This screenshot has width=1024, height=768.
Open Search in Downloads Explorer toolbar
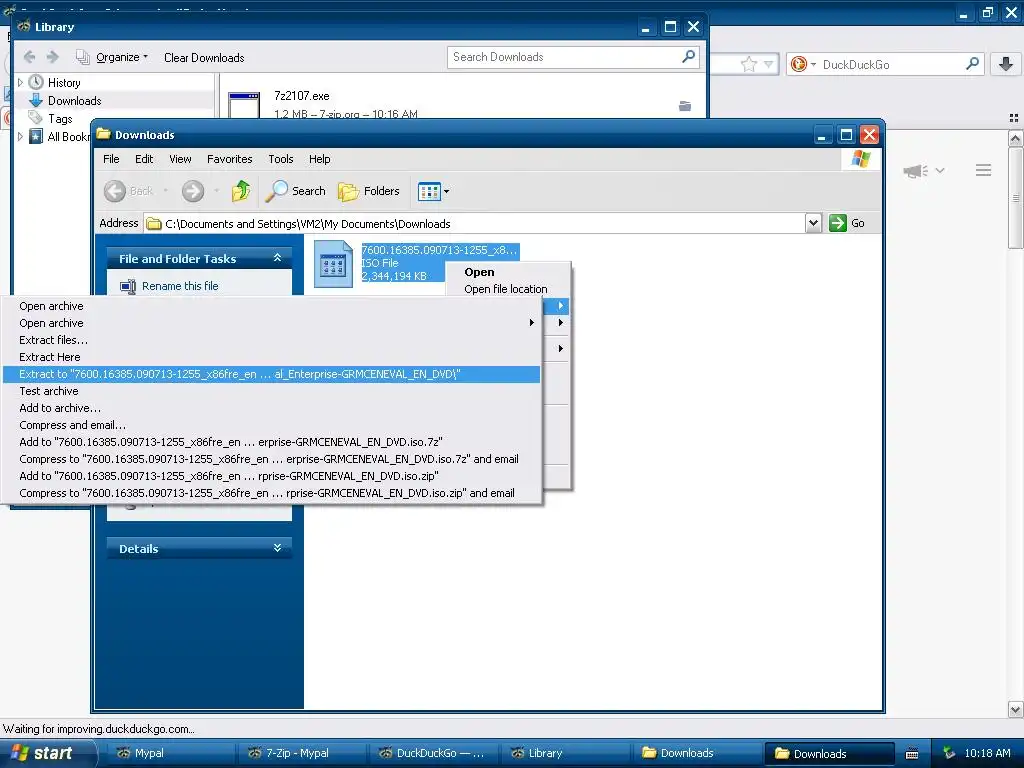pyautogui.click(x=296, y=191)
